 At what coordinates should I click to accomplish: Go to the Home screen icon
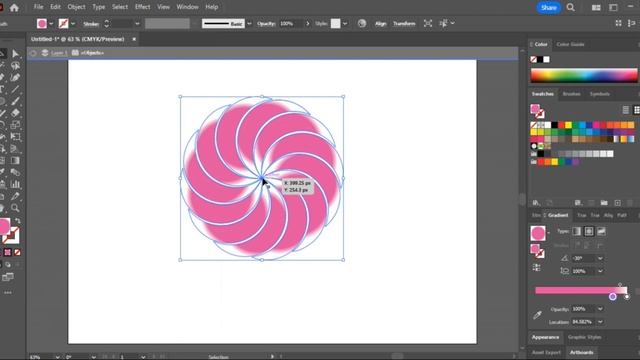point(14,7)
